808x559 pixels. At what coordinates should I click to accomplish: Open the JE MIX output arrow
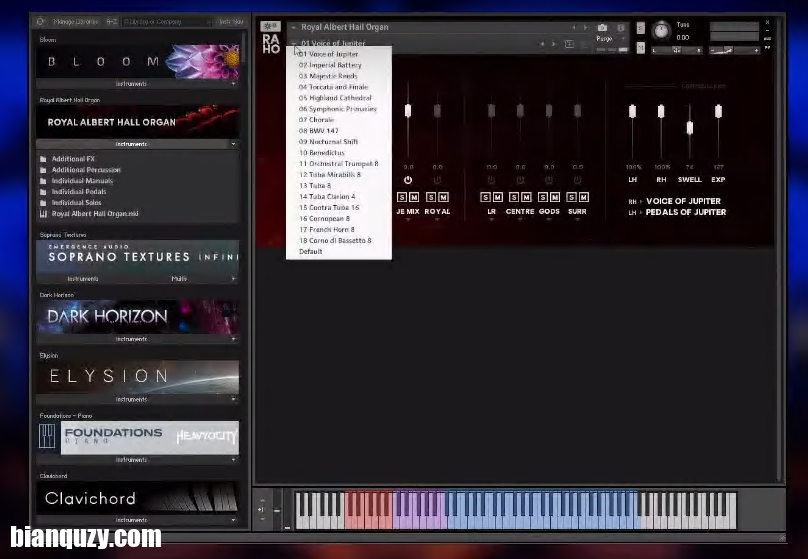[408, 220]
